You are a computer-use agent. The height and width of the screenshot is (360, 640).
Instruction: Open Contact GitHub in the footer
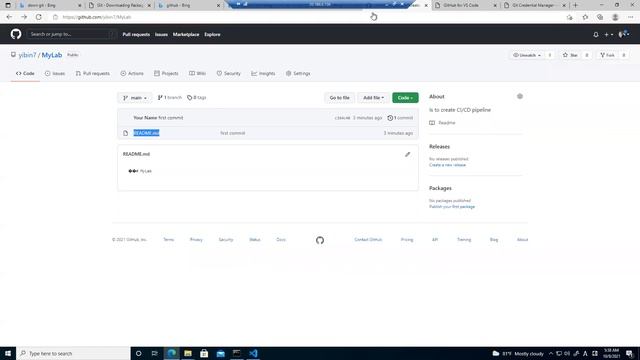click(368, 240)
